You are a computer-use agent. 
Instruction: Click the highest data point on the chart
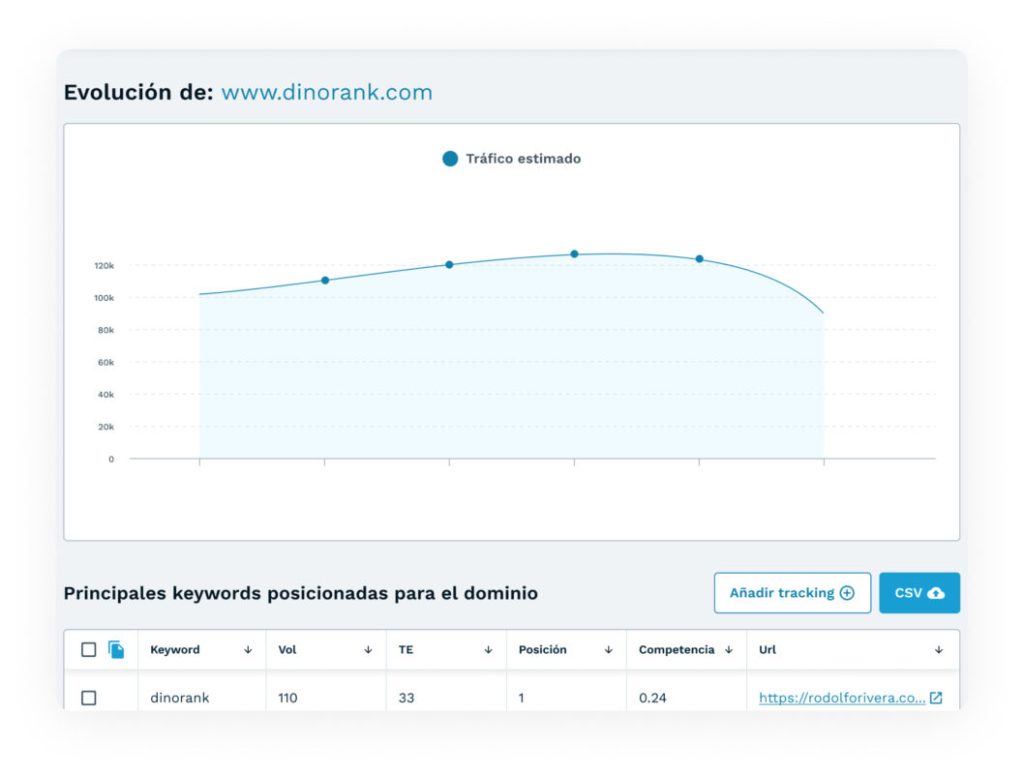574,254
